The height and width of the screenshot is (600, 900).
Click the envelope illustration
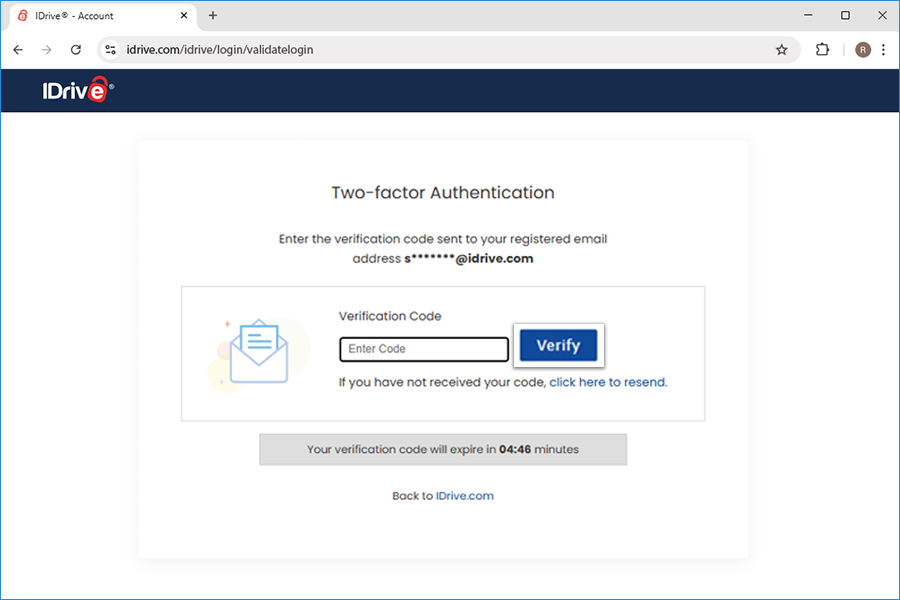click(258, 352)
